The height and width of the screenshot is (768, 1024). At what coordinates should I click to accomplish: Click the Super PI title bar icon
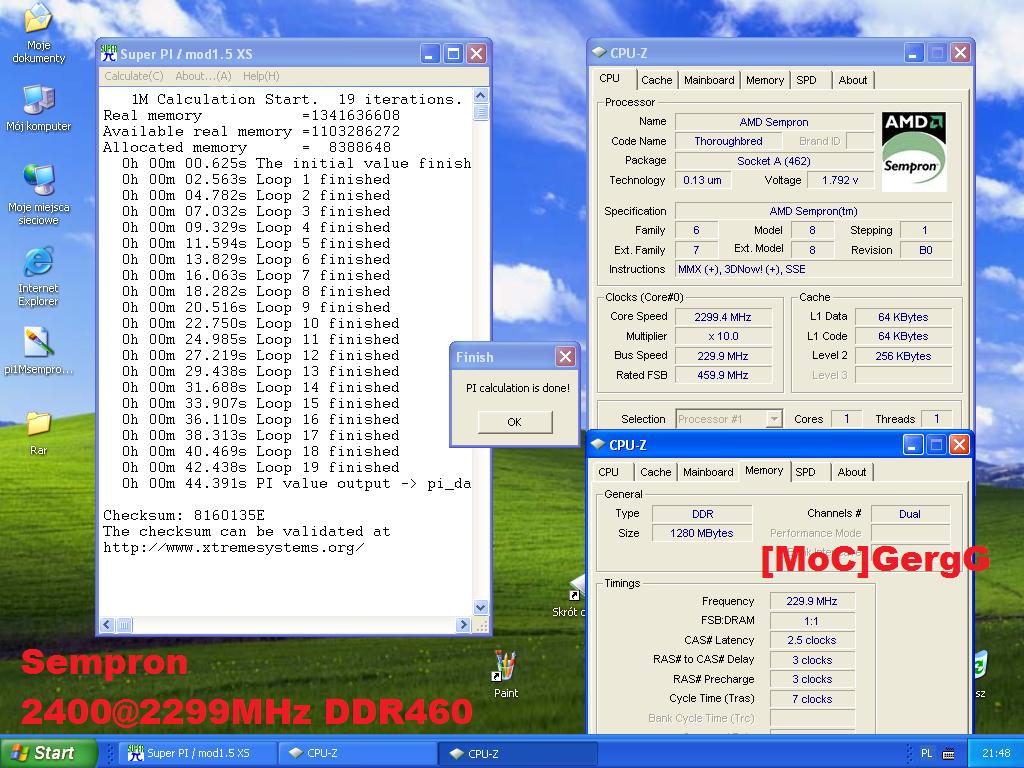[x=109, y=54]
